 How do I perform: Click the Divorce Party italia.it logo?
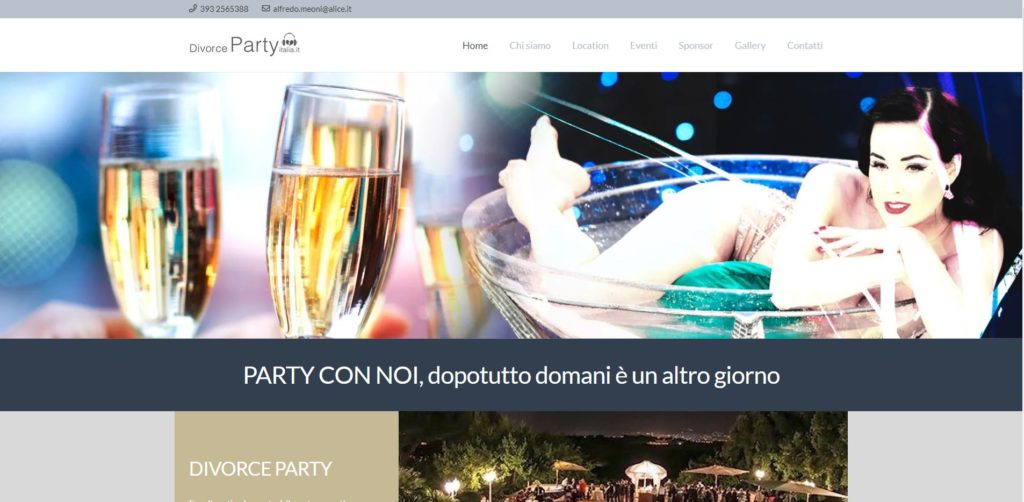[x=245, y=45]
